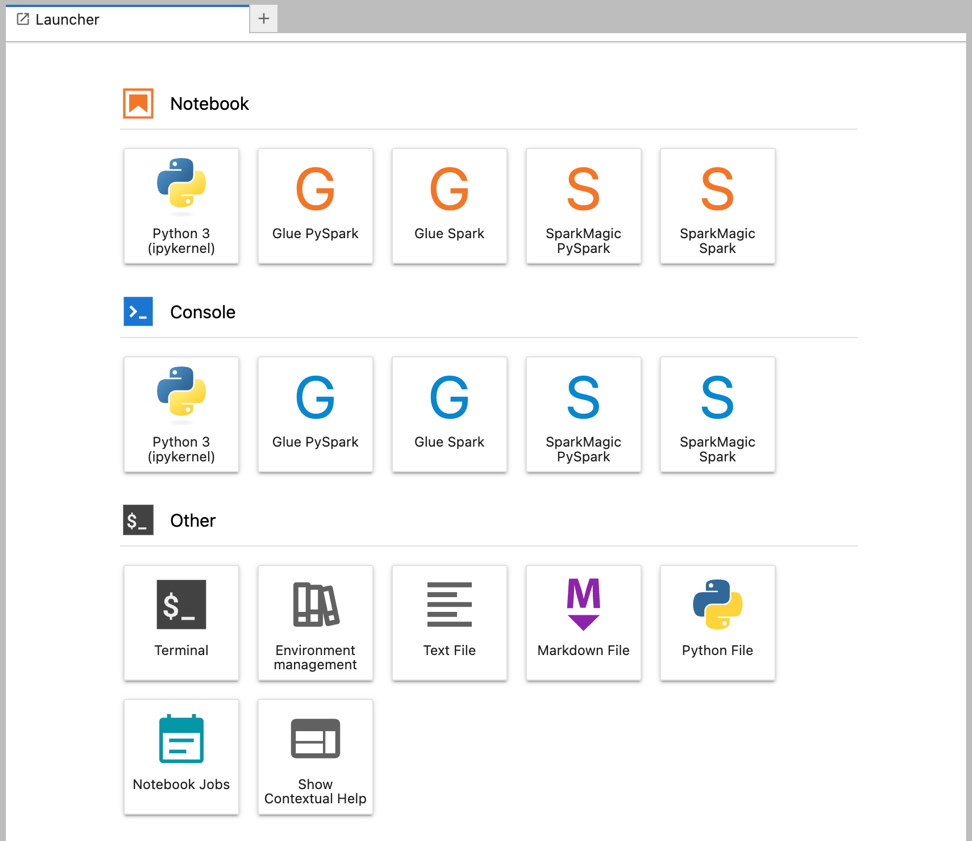Viewport: 972px width, 841px height.
Task: Add a new launcher tab with plus button
Action: [263, 19]
